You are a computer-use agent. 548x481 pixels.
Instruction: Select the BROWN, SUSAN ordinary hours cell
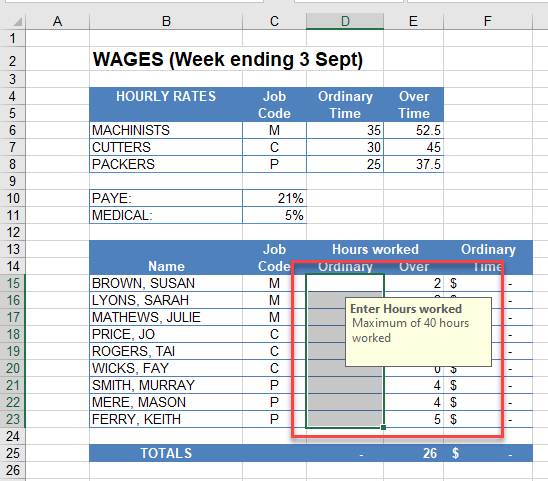[x=345, y=283]
